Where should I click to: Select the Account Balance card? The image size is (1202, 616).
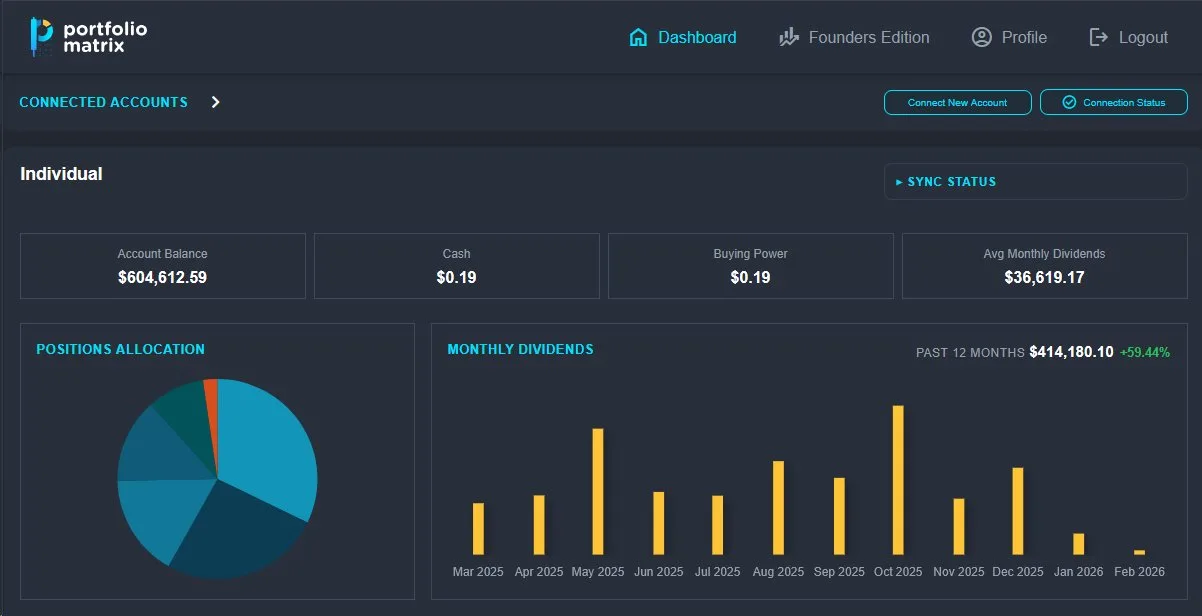[x=162, y=266]
